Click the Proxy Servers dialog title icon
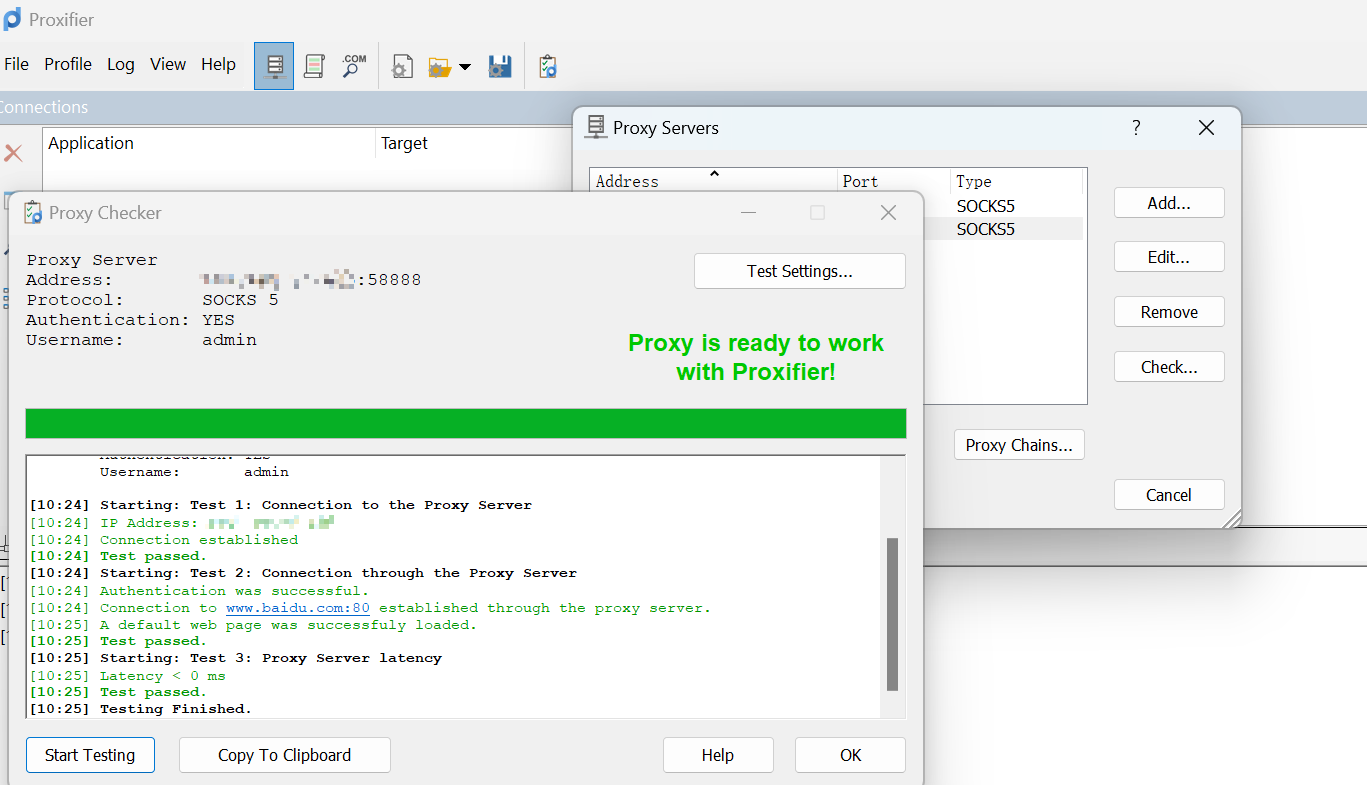 pyautogui.click(x=596, y=127)
